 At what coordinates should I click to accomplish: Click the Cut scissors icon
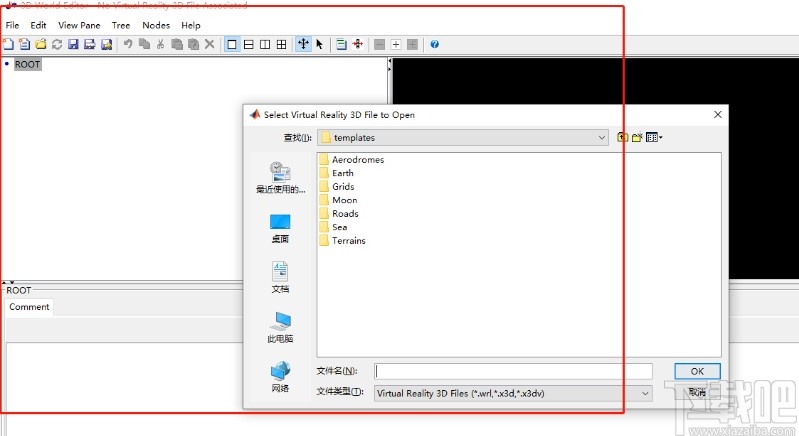click(161, 44)
